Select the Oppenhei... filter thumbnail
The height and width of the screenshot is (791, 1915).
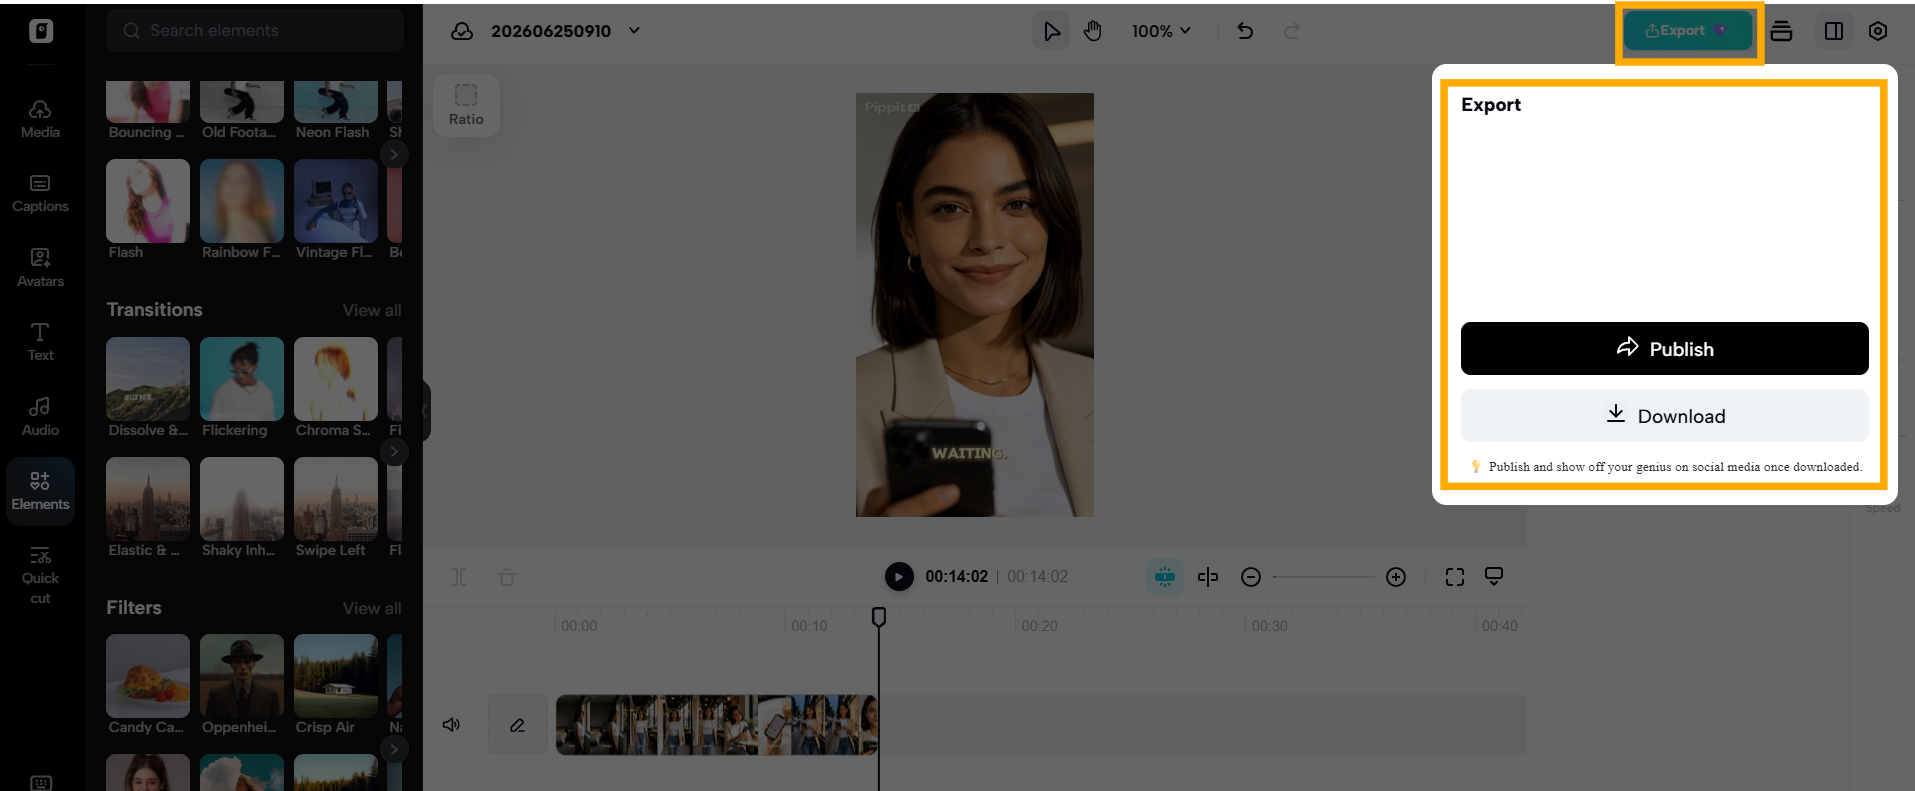point(242,676)
